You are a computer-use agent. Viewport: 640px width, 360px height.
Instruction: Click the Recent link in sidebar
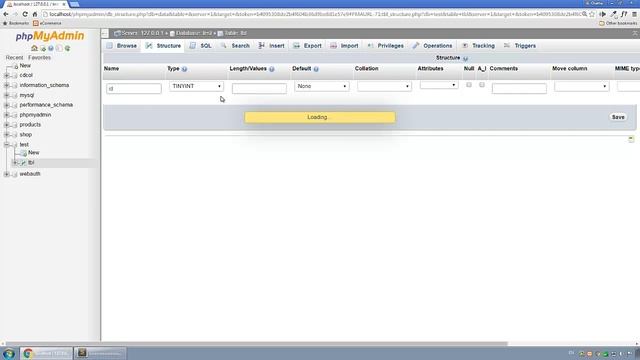(14, 58)
